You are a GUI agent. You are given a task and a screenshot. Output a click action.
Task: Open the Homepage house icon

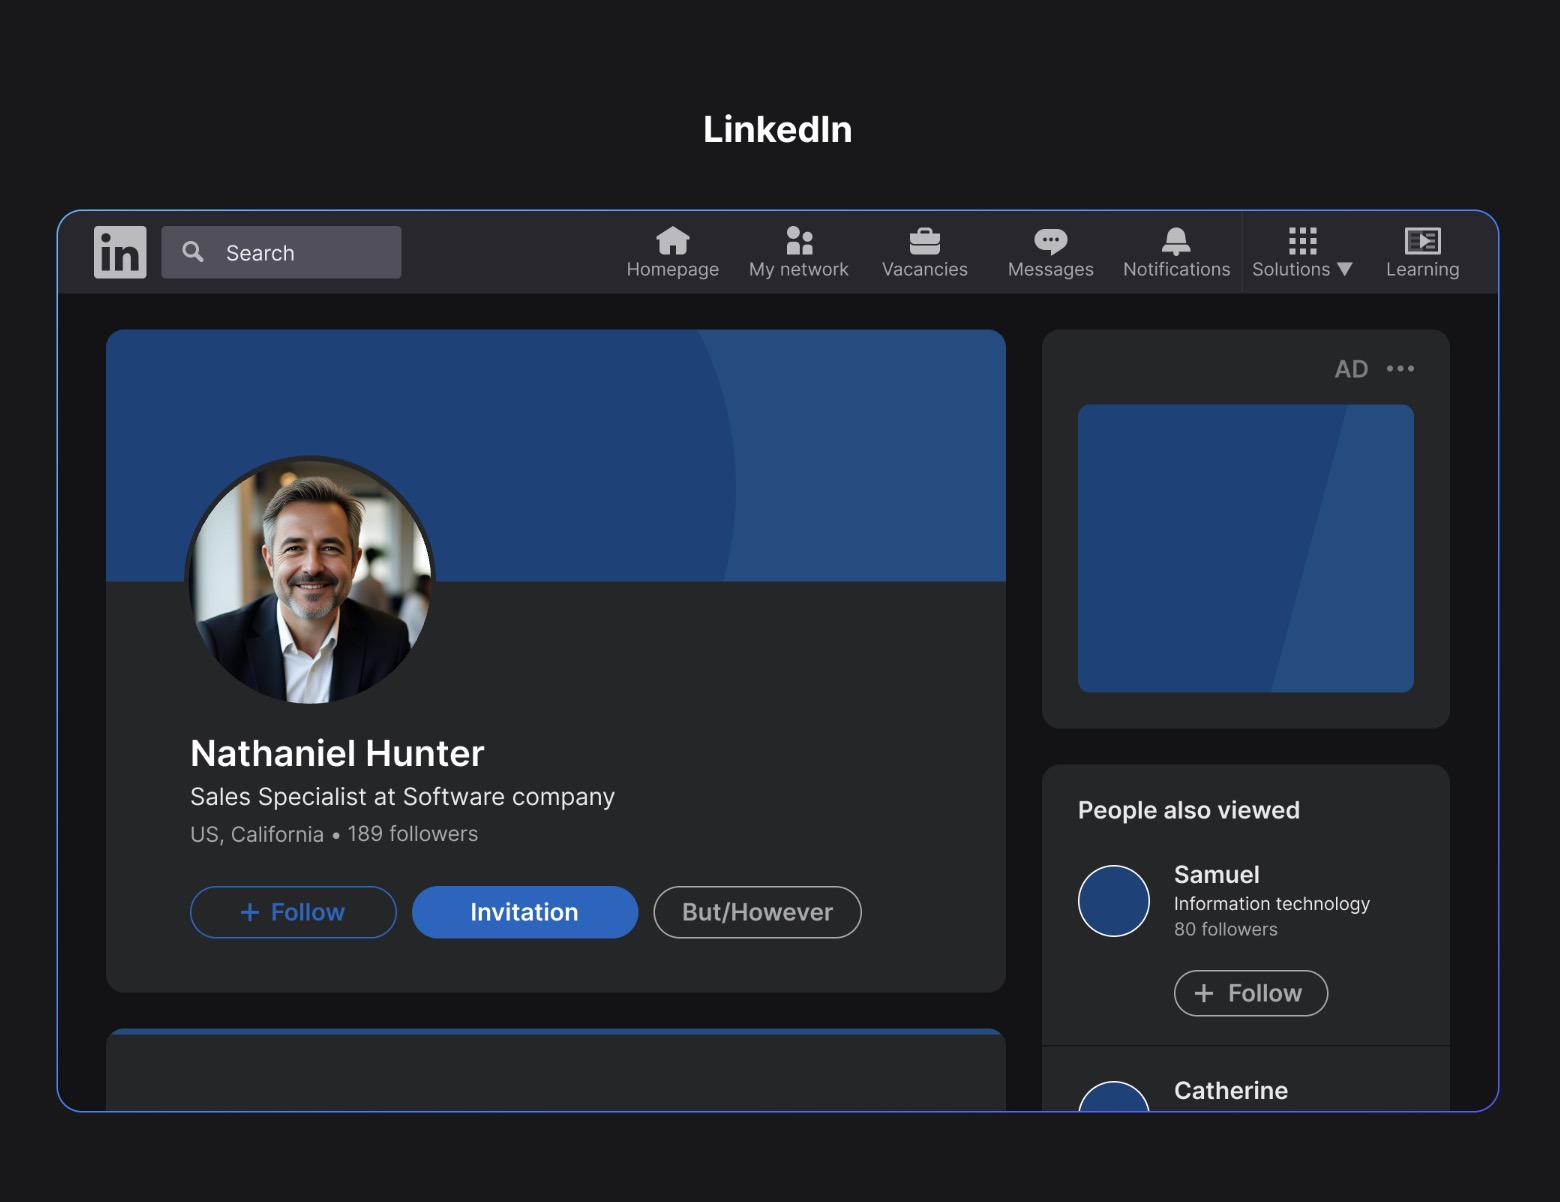[673, 241]
